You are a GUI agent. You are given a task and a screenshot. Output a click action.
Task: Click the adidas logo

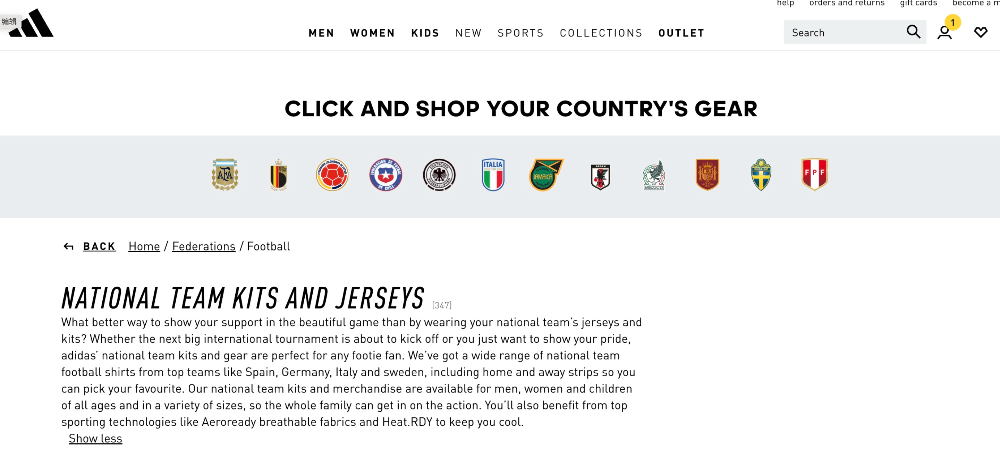(31, 24)
